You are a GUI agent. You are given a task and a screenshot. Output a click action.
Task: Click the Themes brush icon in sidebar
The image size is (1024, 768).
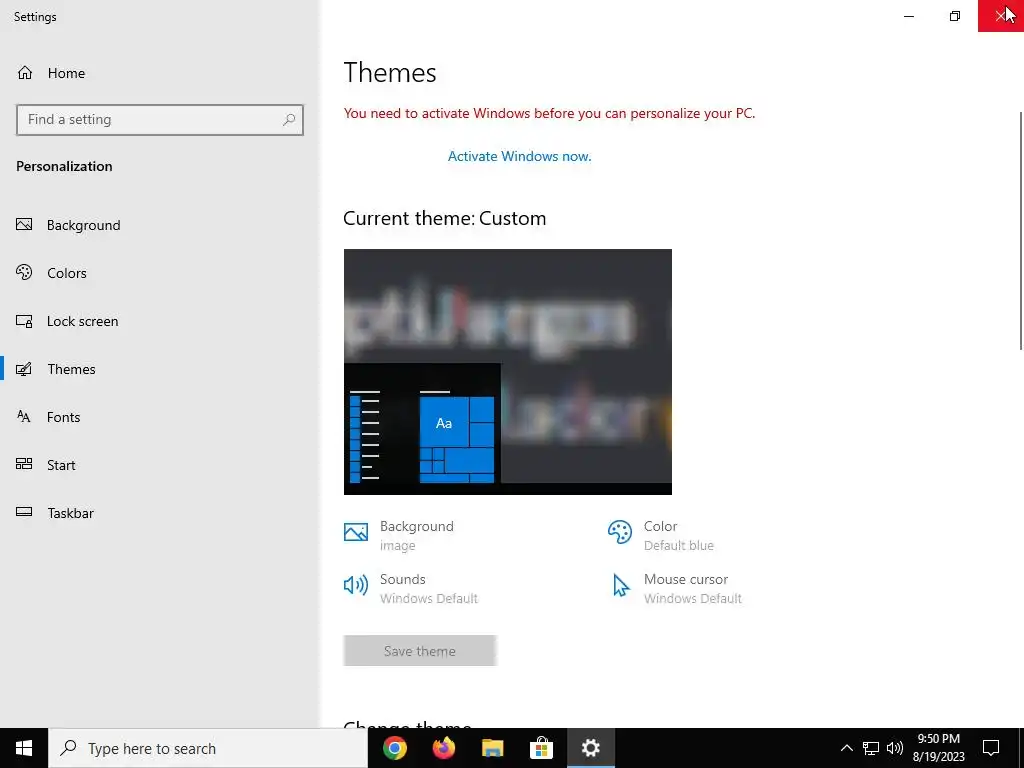pyautogui.click(x=24, y=369)
